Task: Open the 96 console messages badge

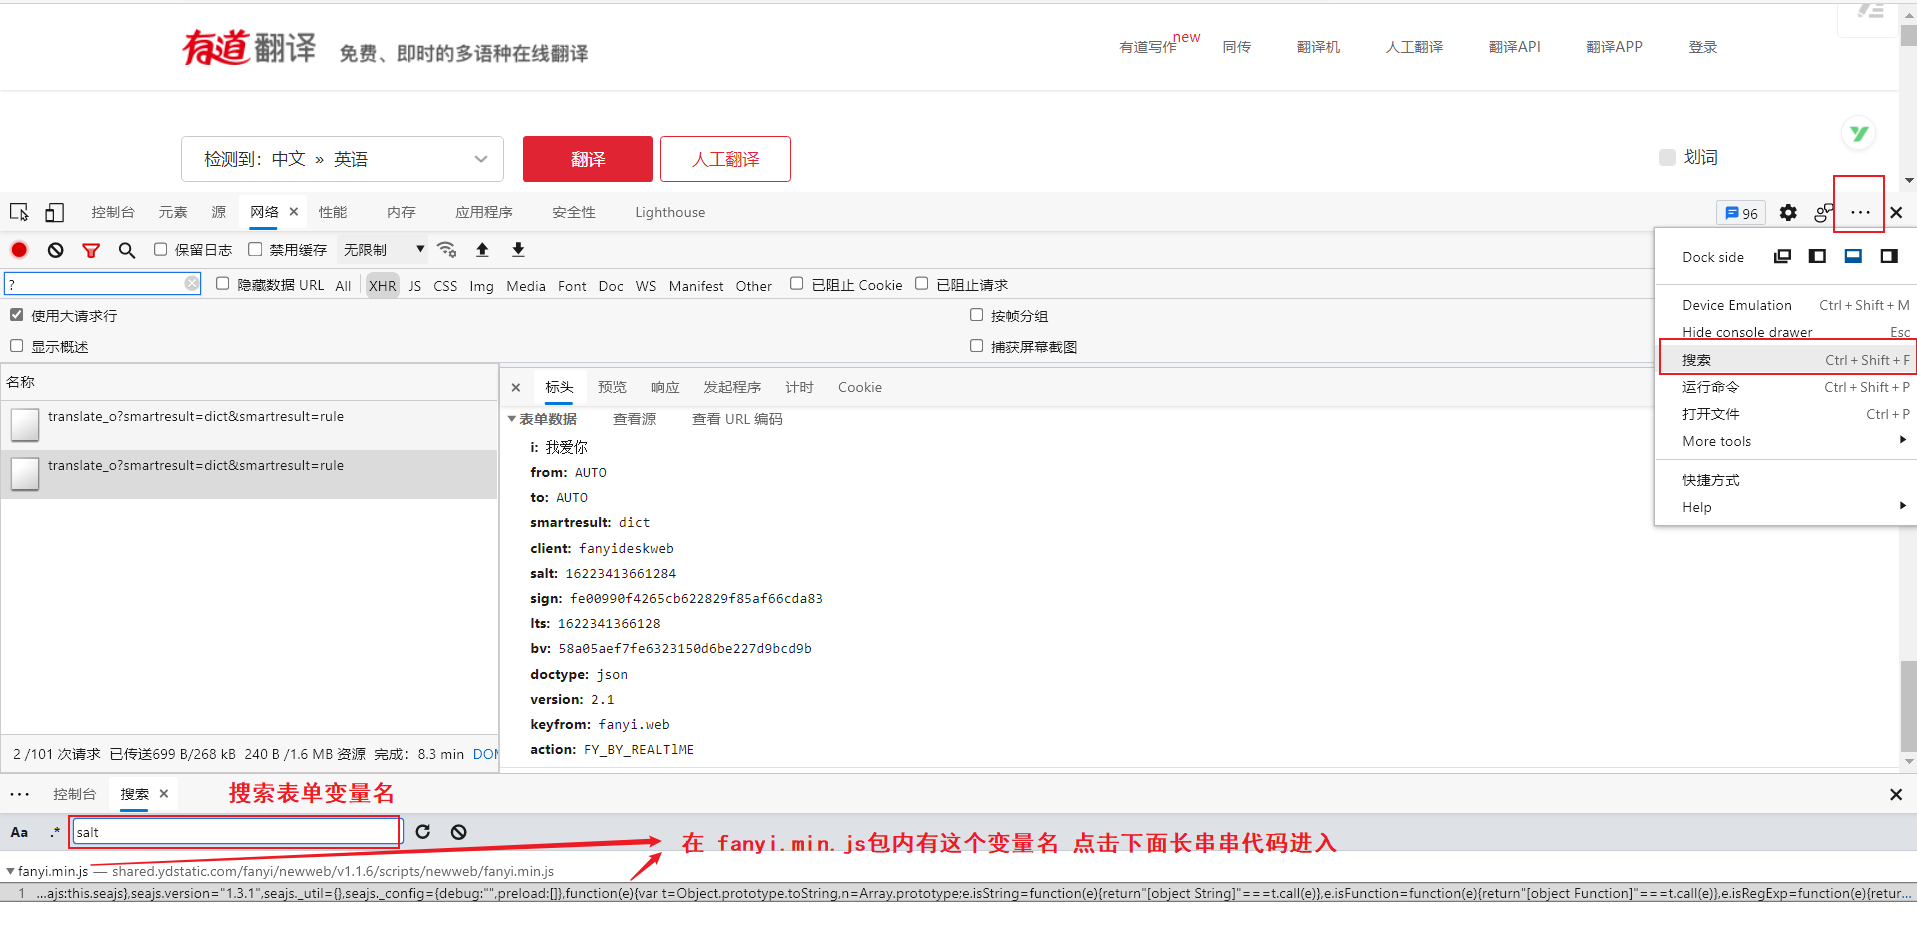Action: click(1741, 213)
